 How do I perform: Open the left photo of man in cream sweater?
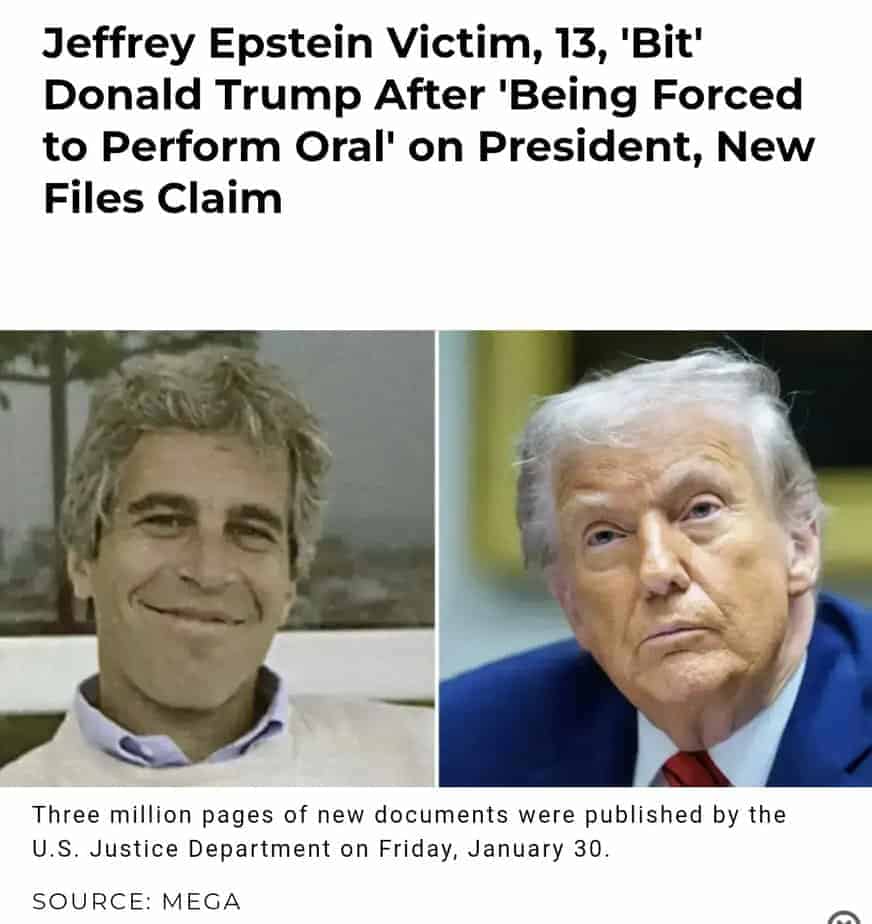point(217,559)
